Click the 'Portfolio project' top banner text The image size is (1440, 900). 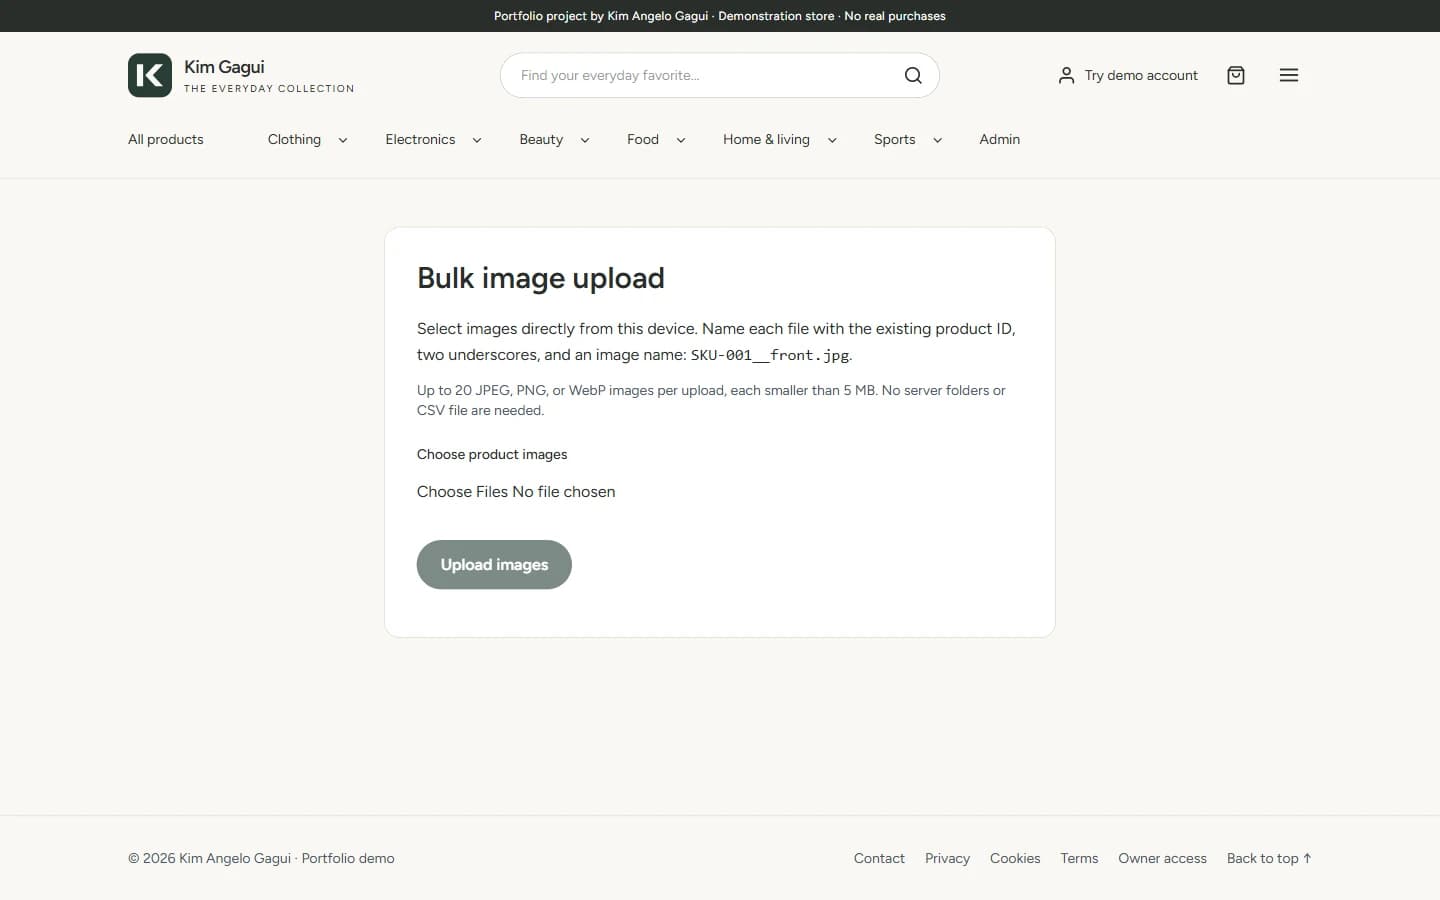point(720,16)
